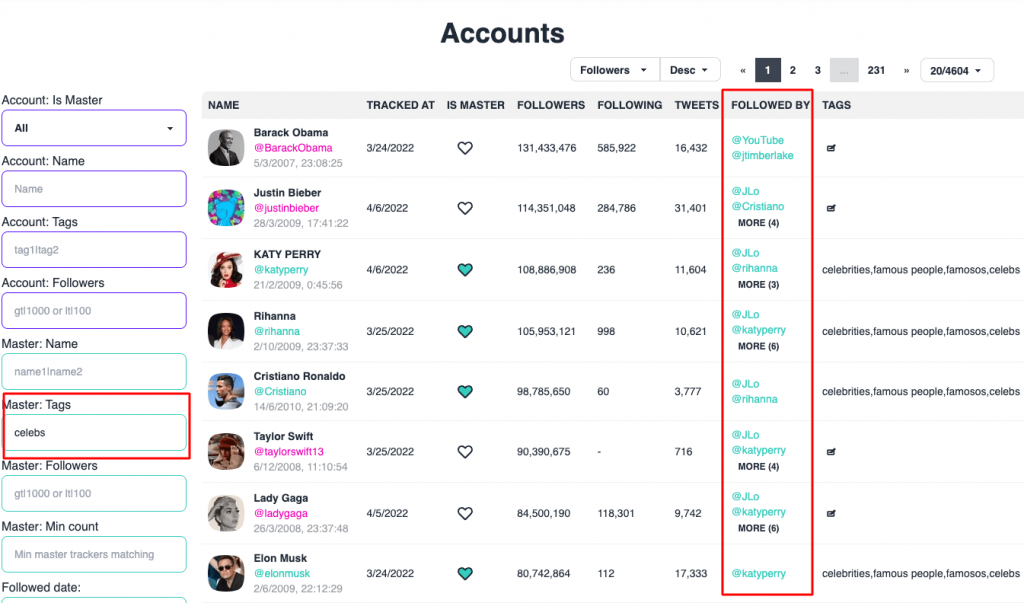Image resolution: width=1024 pixels, height=603 pixels.
Task: Click the Master: Tags input field
Action: pos(94,432)
